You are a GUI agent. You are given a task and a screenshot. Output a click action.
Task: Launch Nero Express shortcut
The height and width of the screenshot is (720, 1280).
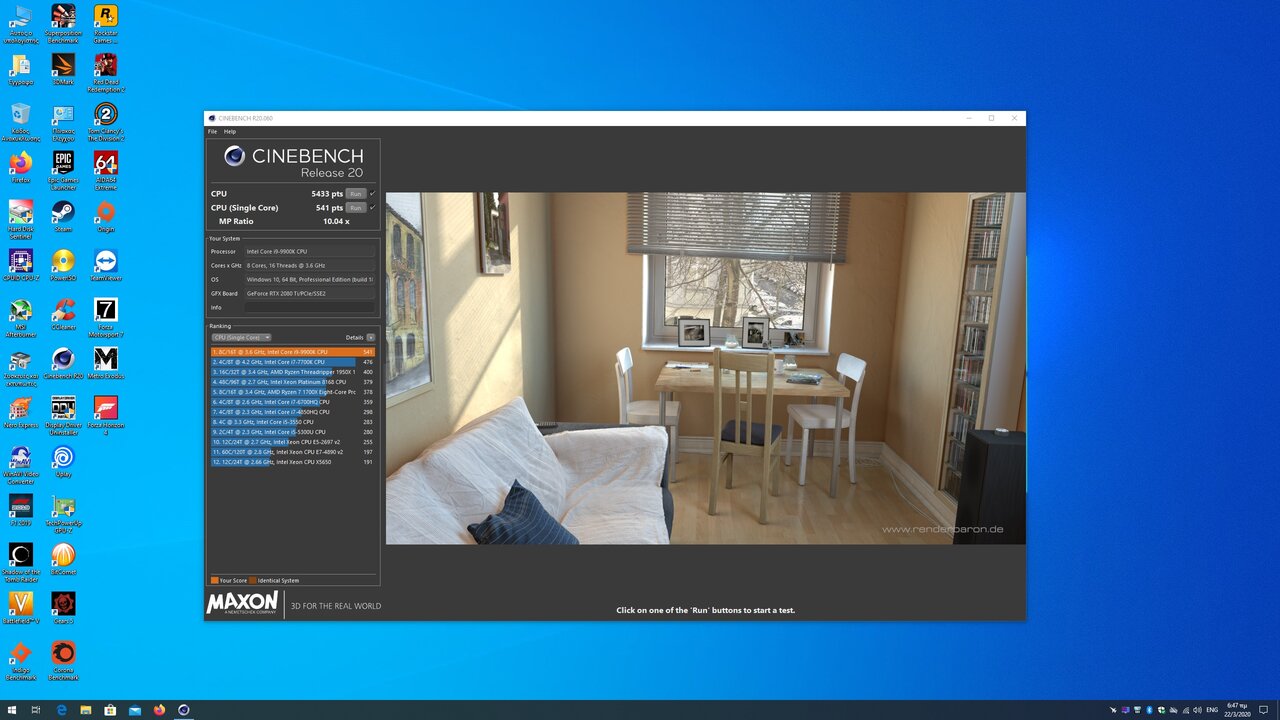pyautogui.click(x=21, y=412)
